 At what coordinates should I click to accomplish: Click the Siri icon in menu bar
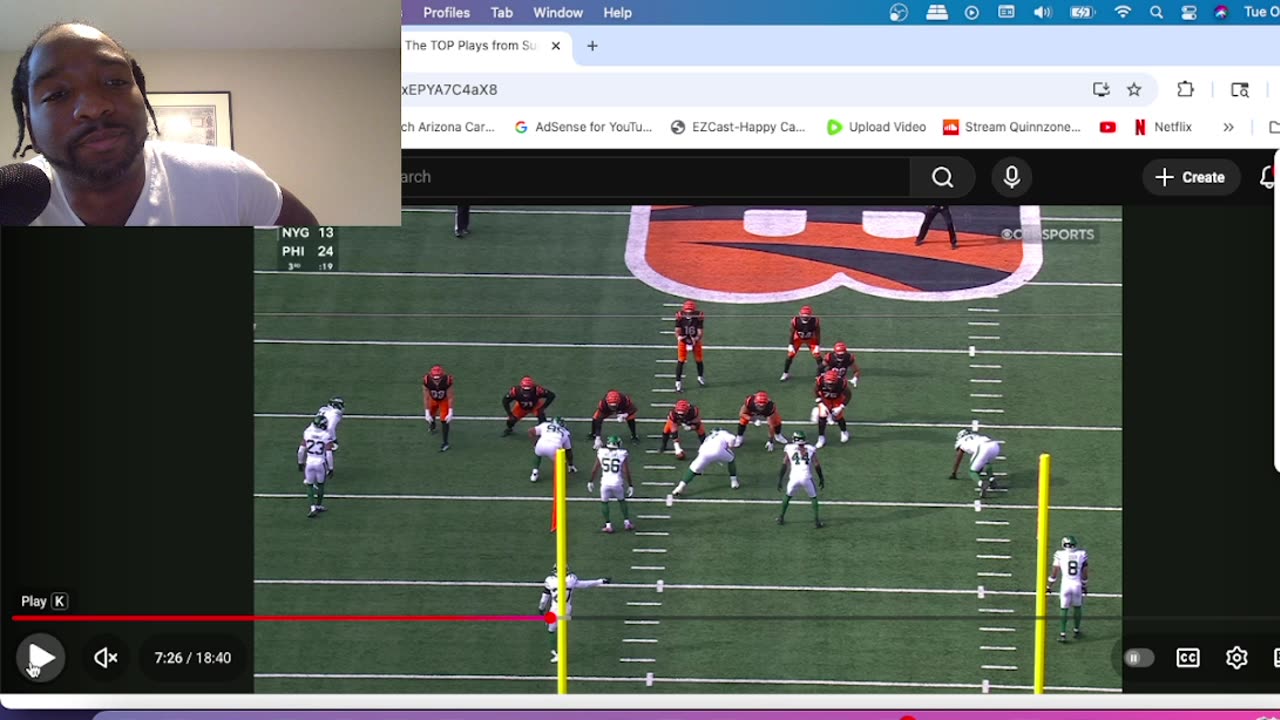point(1221,13)
